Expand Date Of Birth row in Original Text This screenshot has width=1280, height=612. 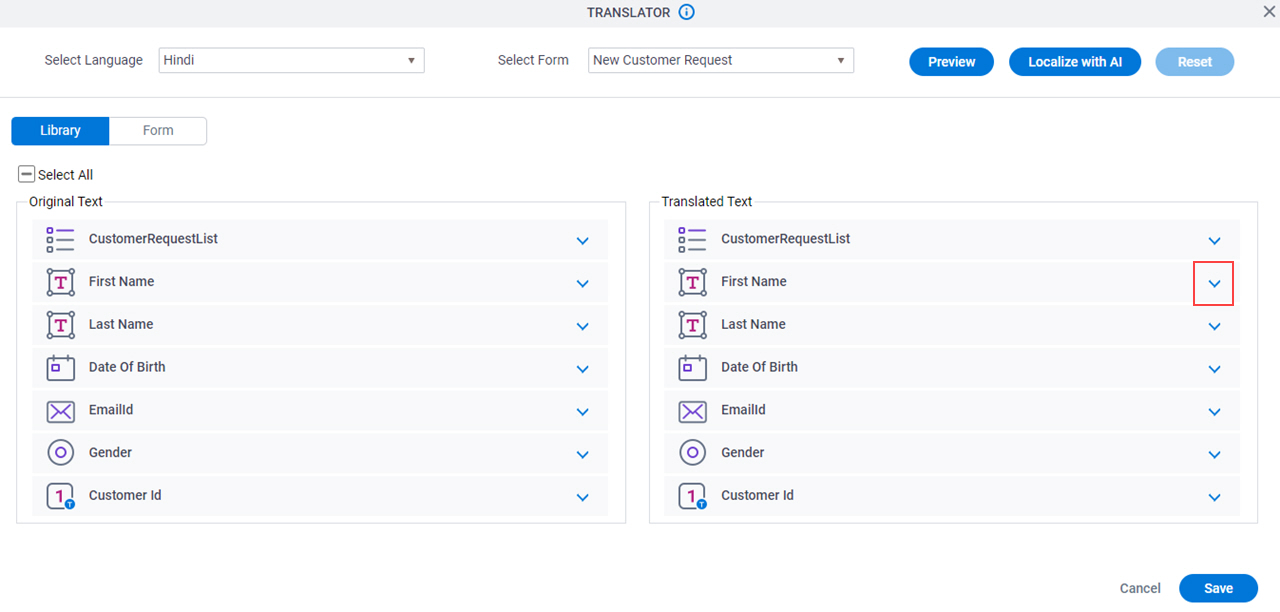(583, 369)
